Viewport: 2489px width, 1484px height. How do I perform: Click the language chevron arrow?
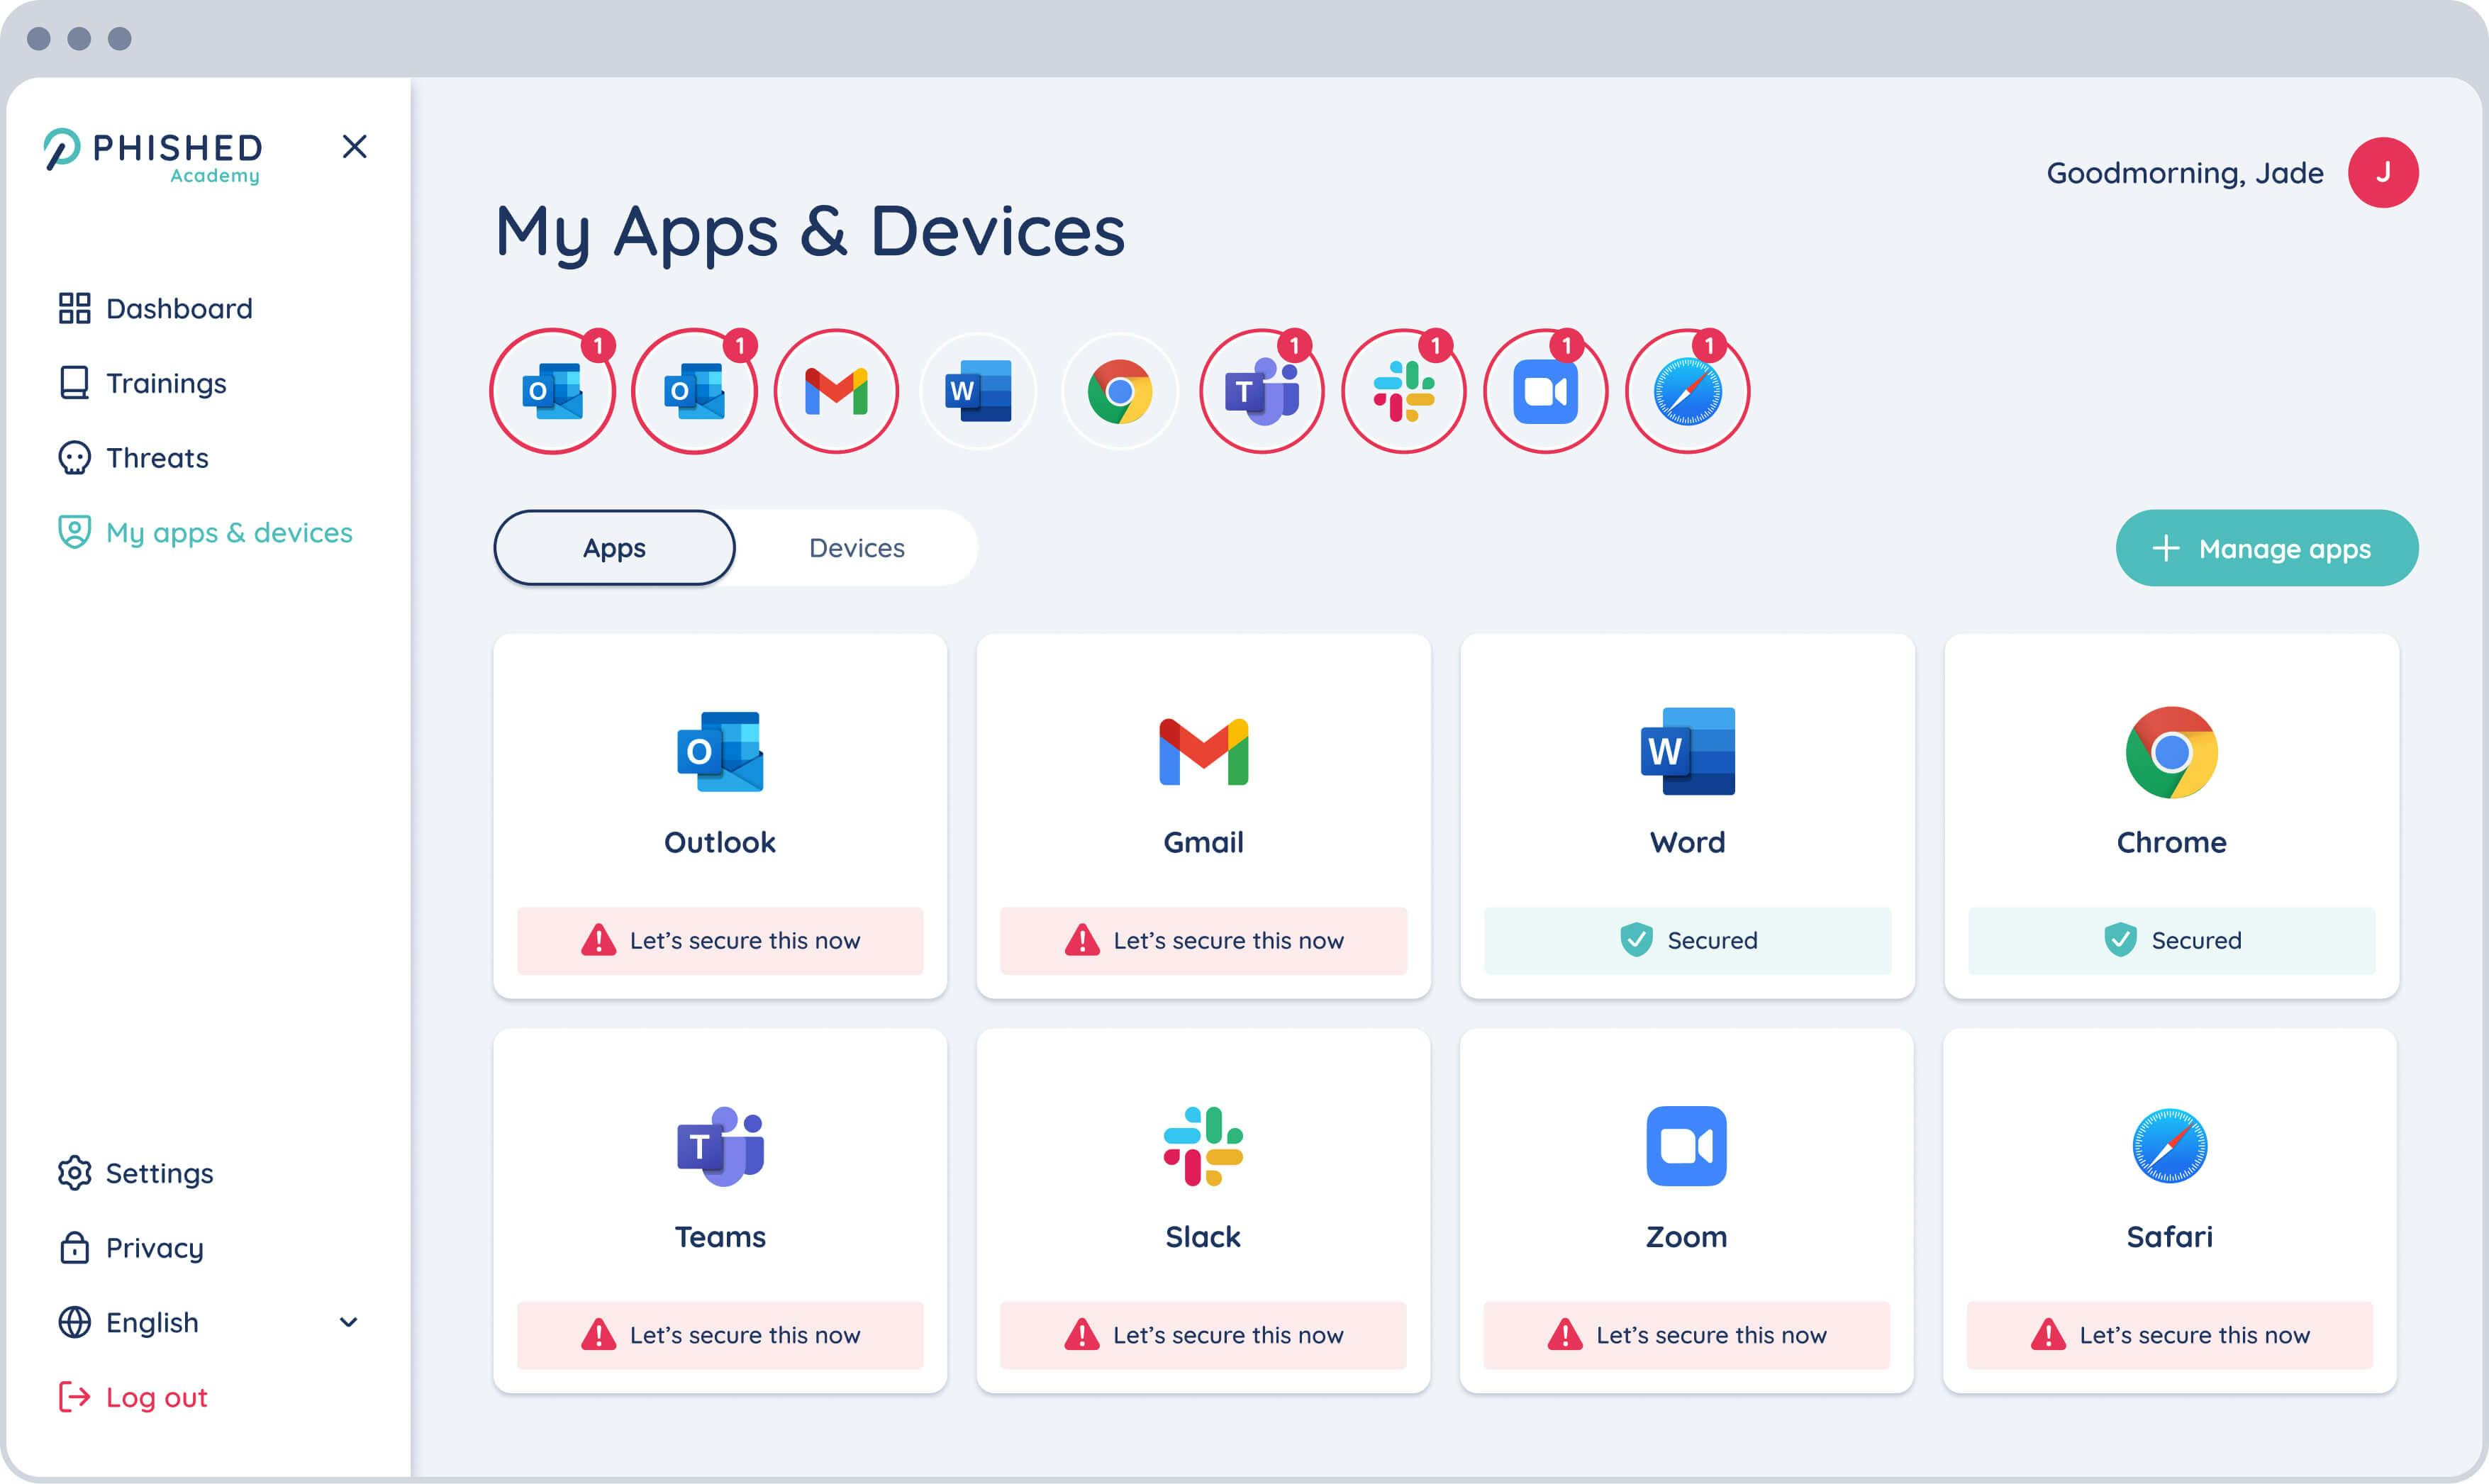pos(348,1322)
